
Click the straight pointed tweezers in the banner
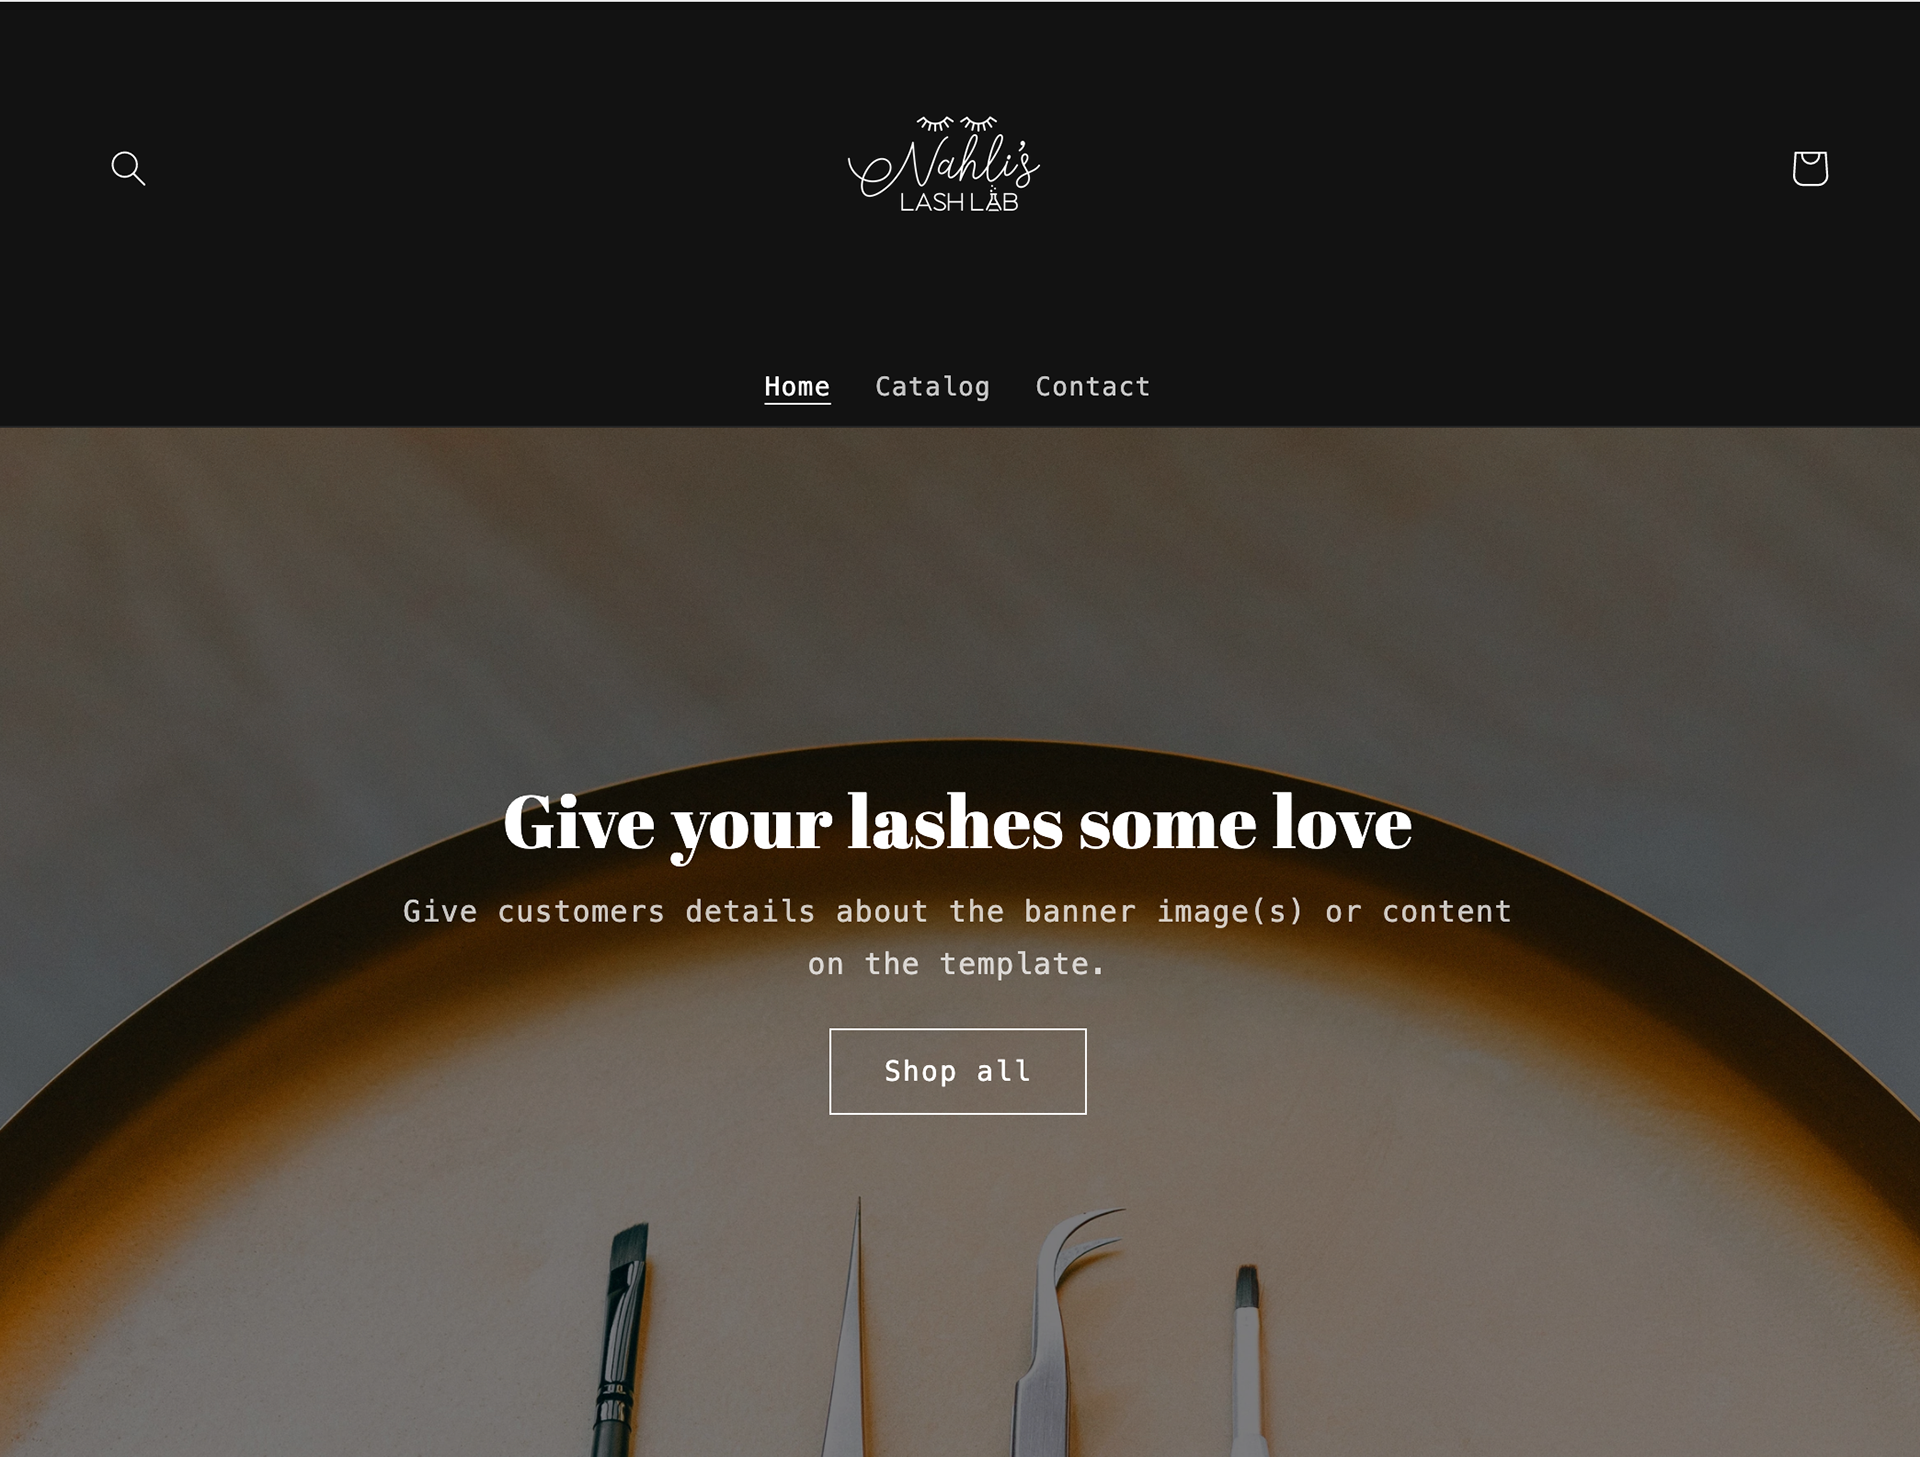pyautogui.click(x=850, y=1330)
